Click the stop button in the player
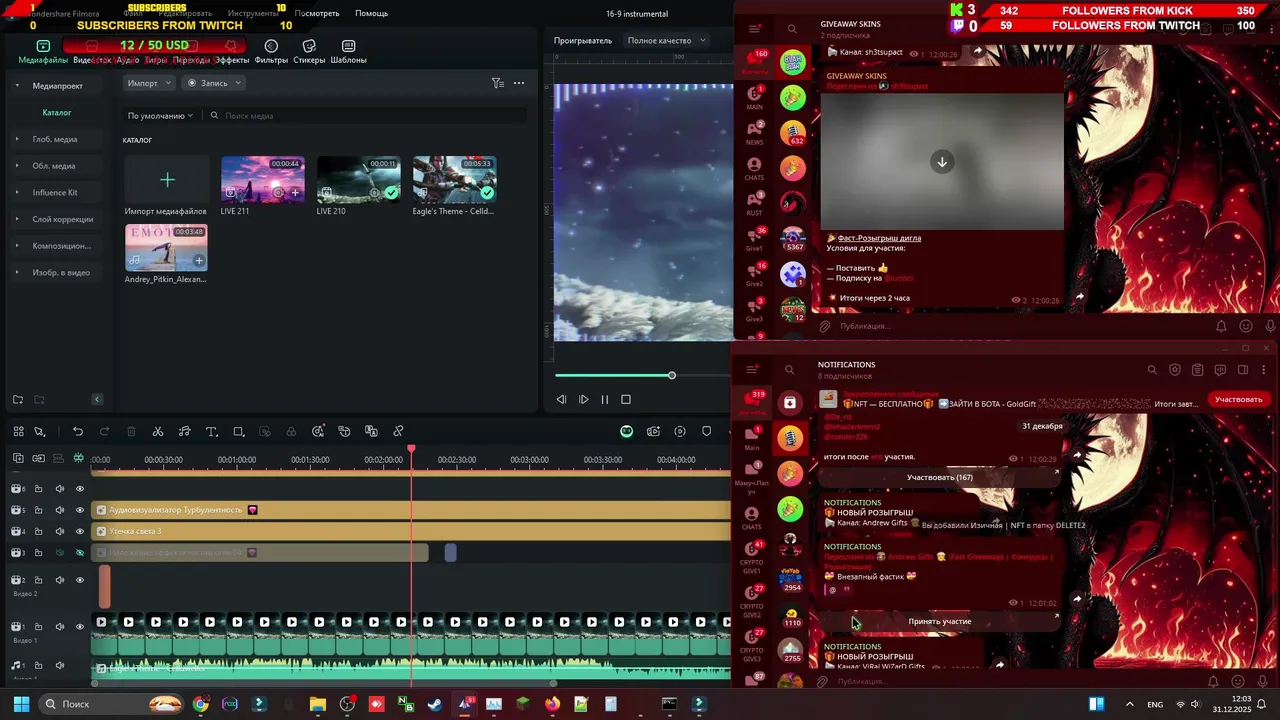The image size is (1280, 720). tap(626, 399)
